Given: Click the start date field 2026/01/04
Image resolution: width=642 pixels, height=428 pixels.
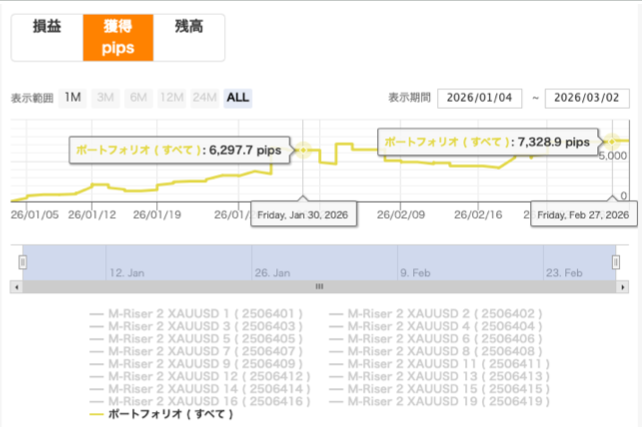Looking at the screenshot, I should (480, 97).
